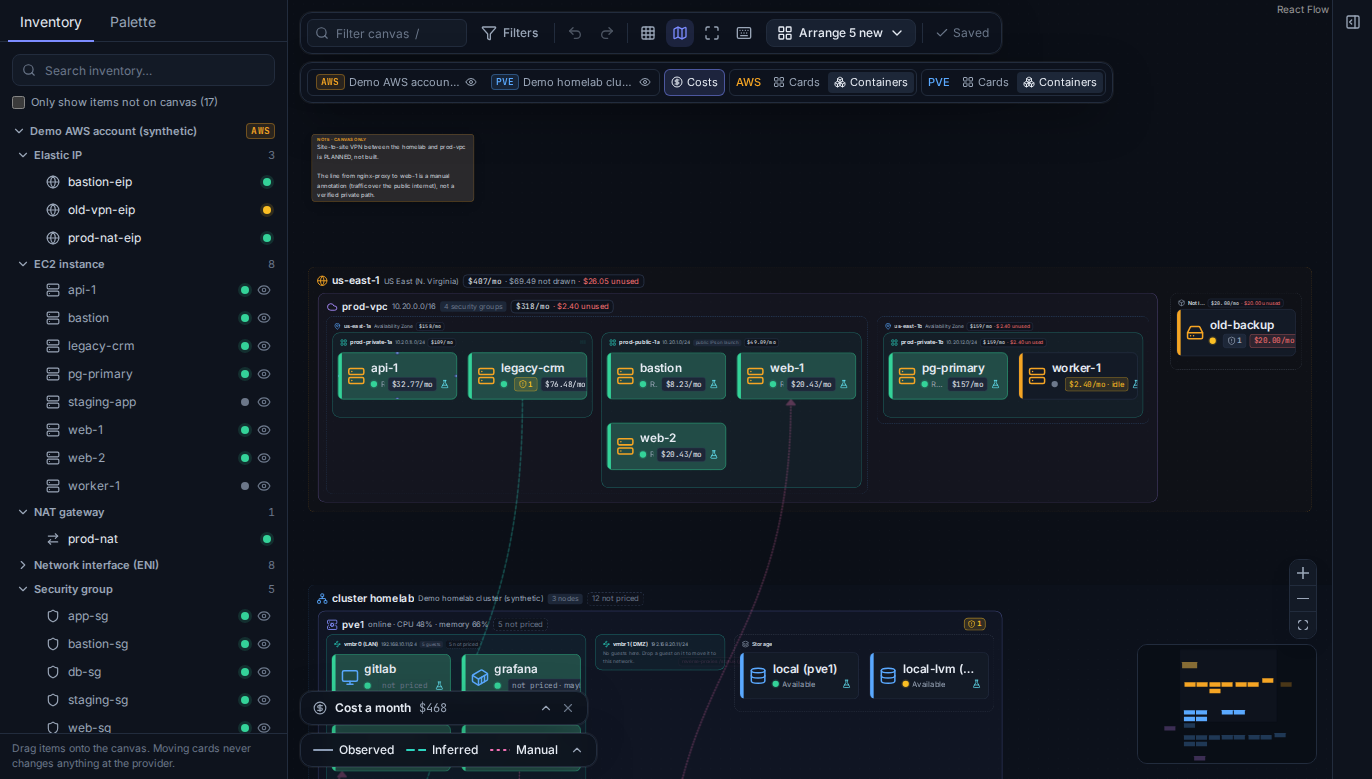Click the flask icon on api-1 card
This screenshot has height=779, width=1372.
pyautogui.click(x=445, y=384)
